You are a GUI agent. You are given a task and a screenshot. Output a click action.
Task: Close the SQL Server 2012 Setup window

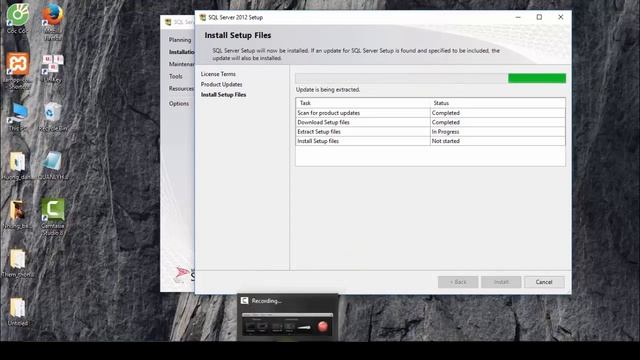(x=560, y=17)
